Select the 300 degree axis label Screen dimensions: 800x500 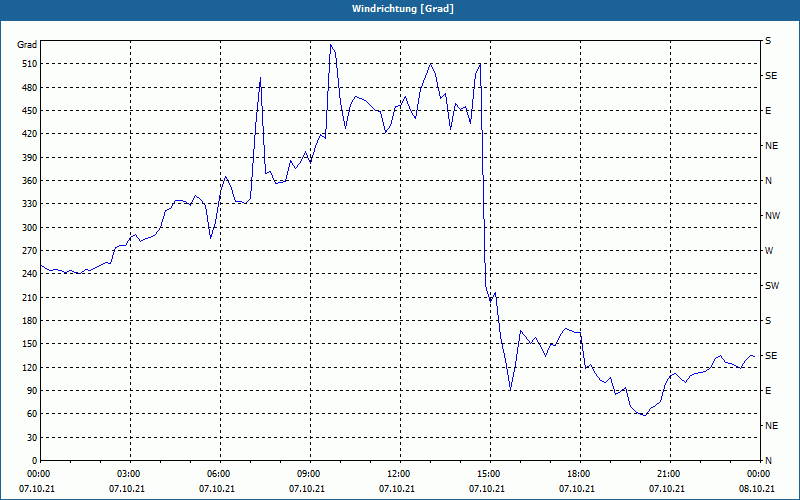30,228
